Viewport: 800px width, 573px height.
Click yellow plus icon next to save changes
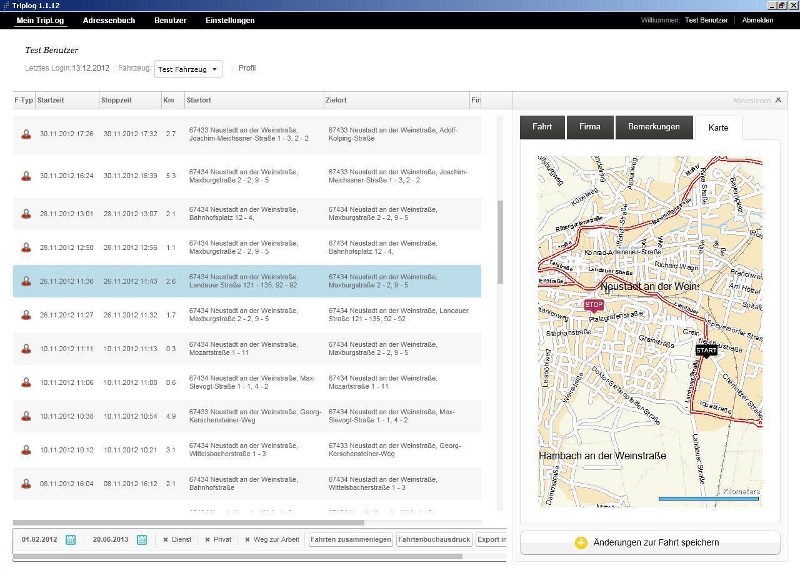point(581,542)
